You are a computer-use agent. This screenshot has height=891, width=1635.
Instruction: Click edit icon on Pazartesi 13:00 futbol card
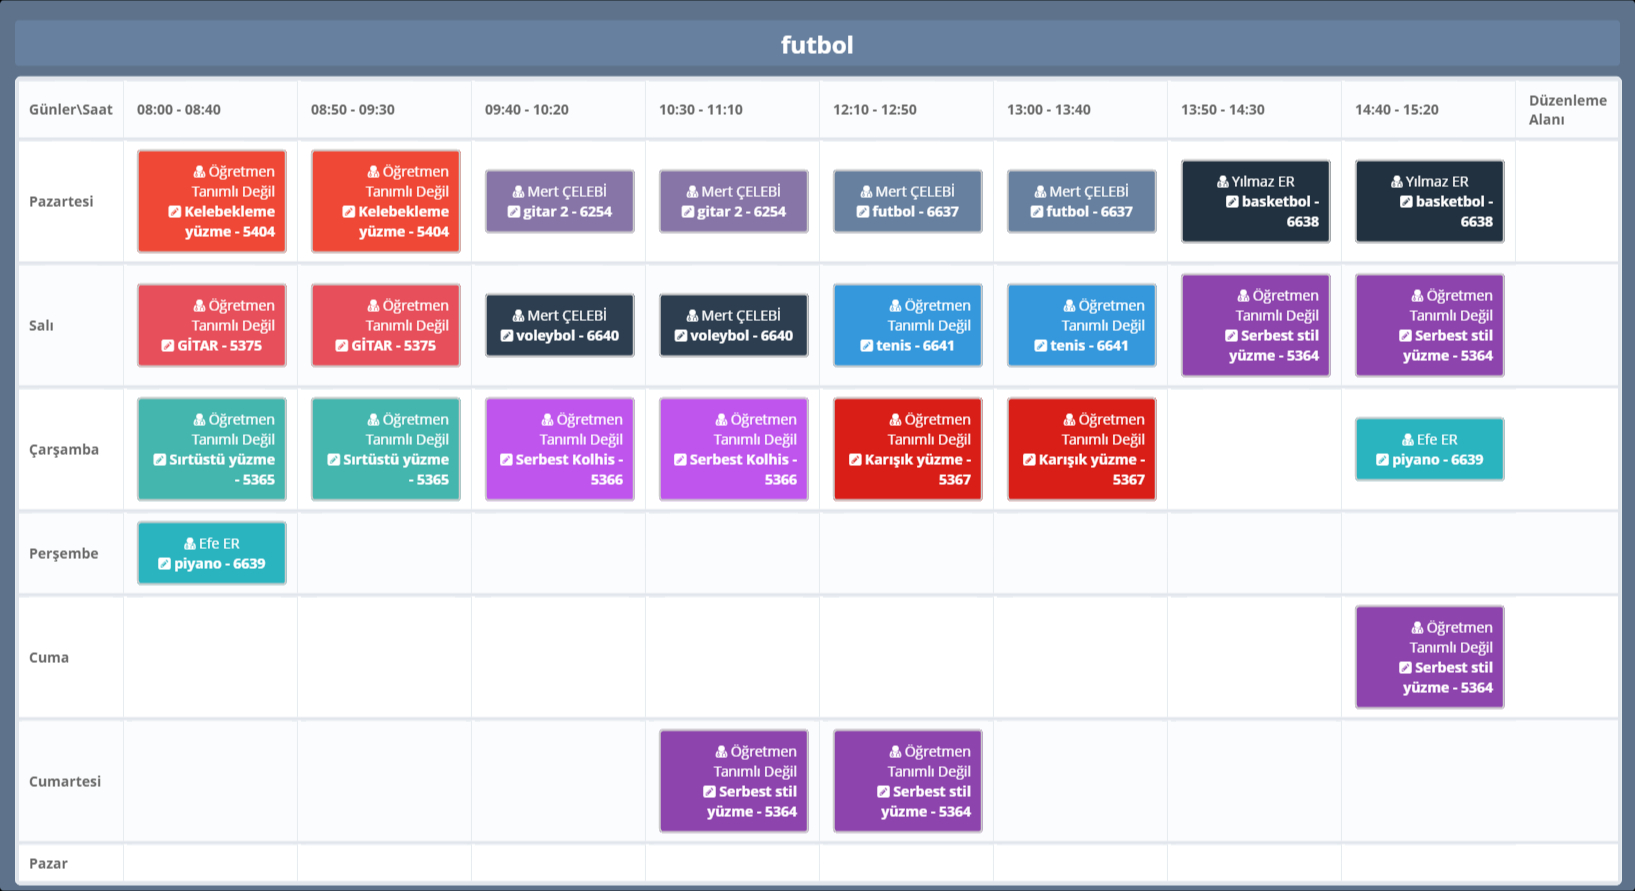coord(1036,212)
